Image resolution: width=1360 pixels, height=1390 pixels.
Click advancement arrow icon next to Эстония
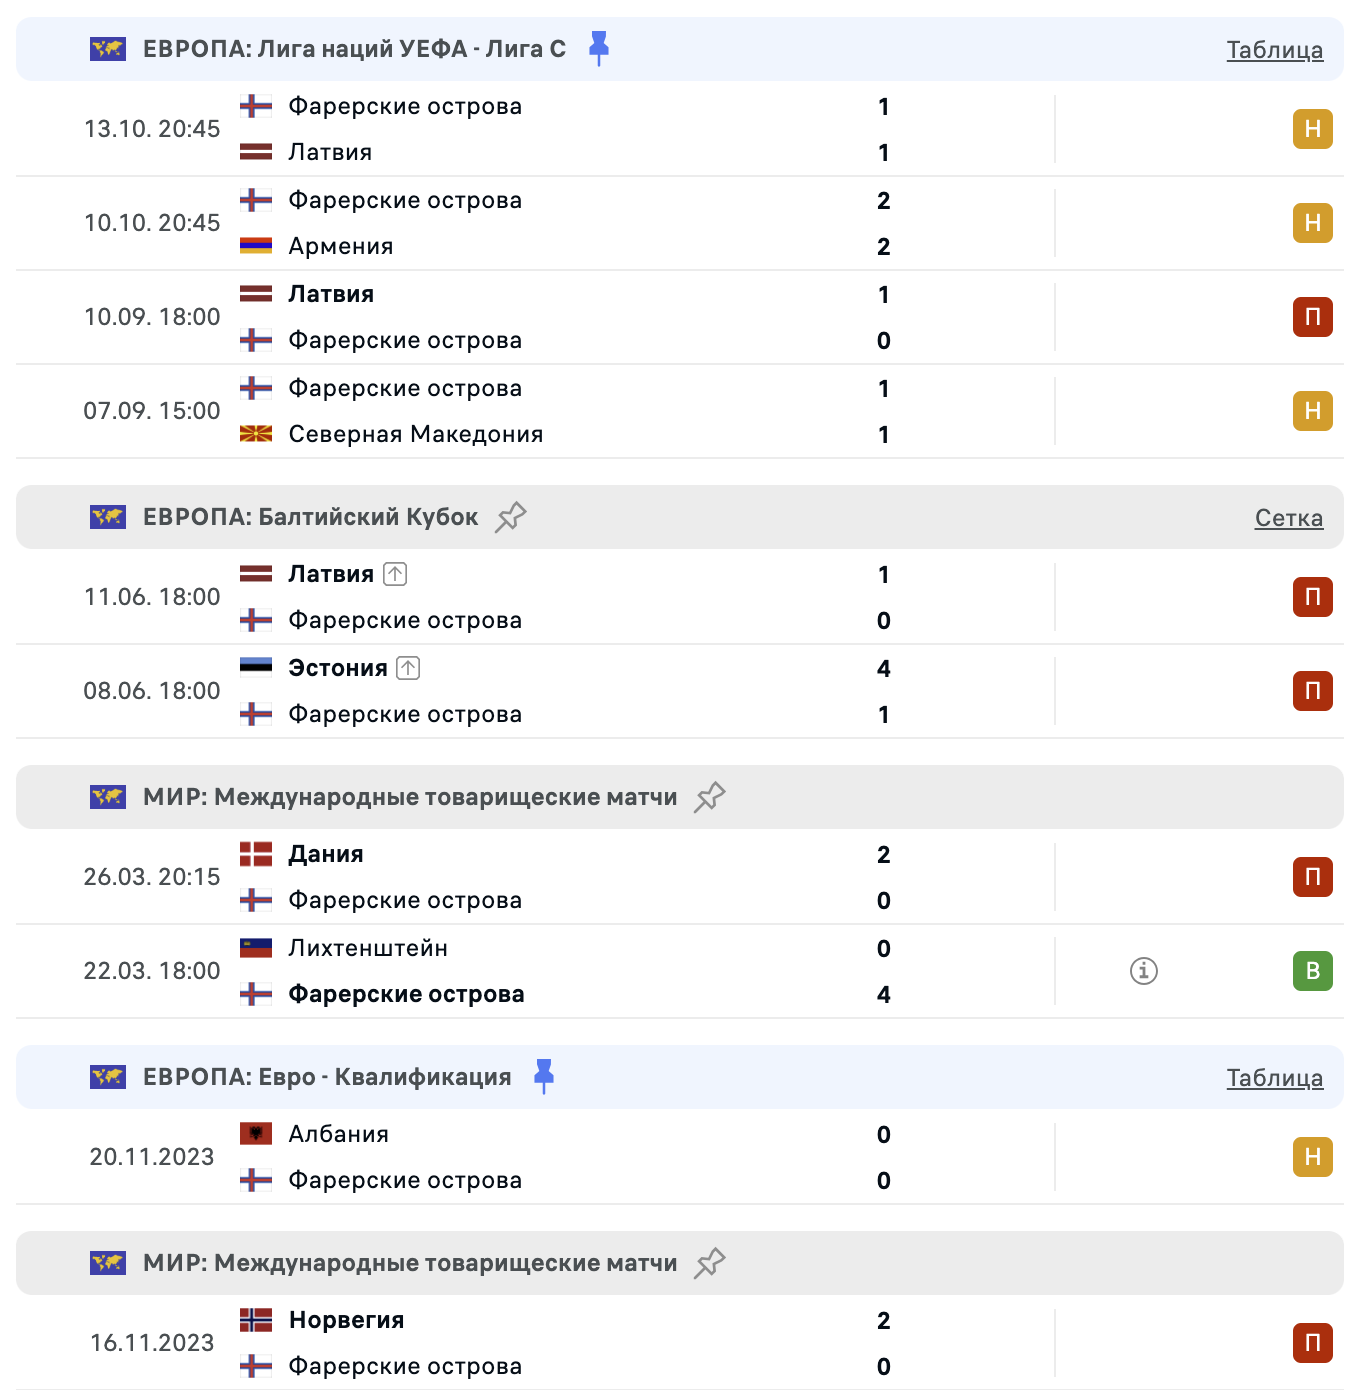pos(408,668)
